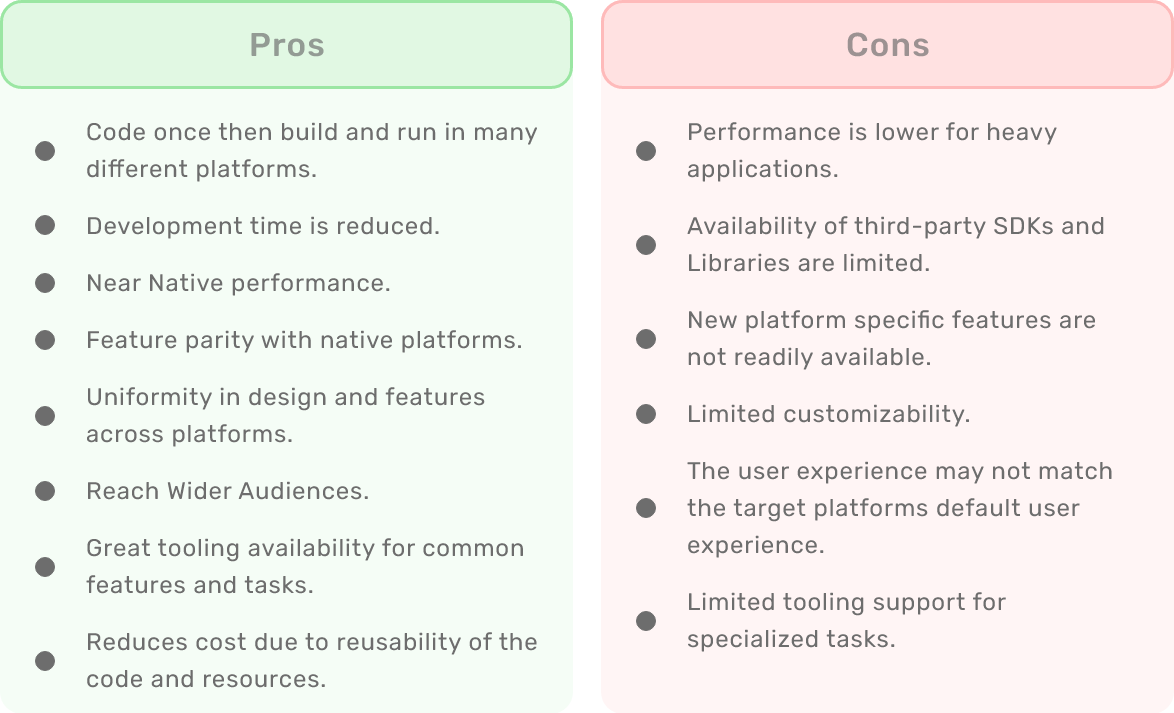
Task: Click bullet beside 'Feature parity with native platforms'
Action: pos(45,340)
